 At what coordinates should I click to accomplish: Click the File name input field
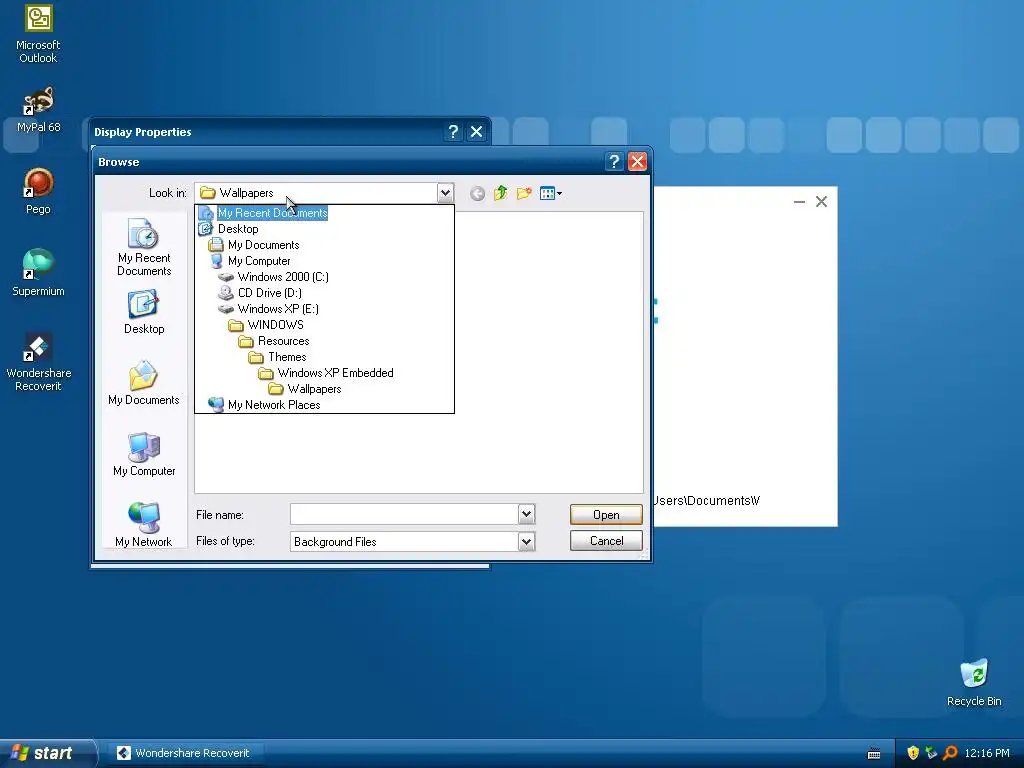coord(405,515)
